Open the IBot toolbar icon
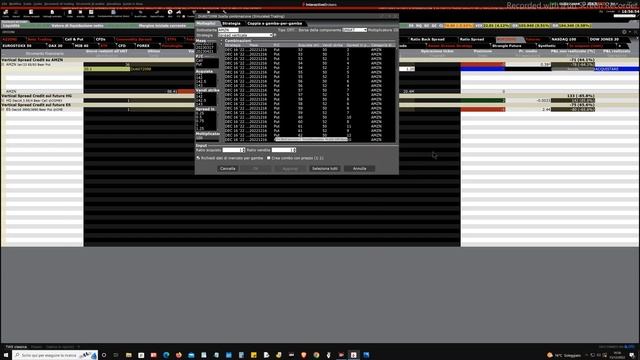 (170, 13)
